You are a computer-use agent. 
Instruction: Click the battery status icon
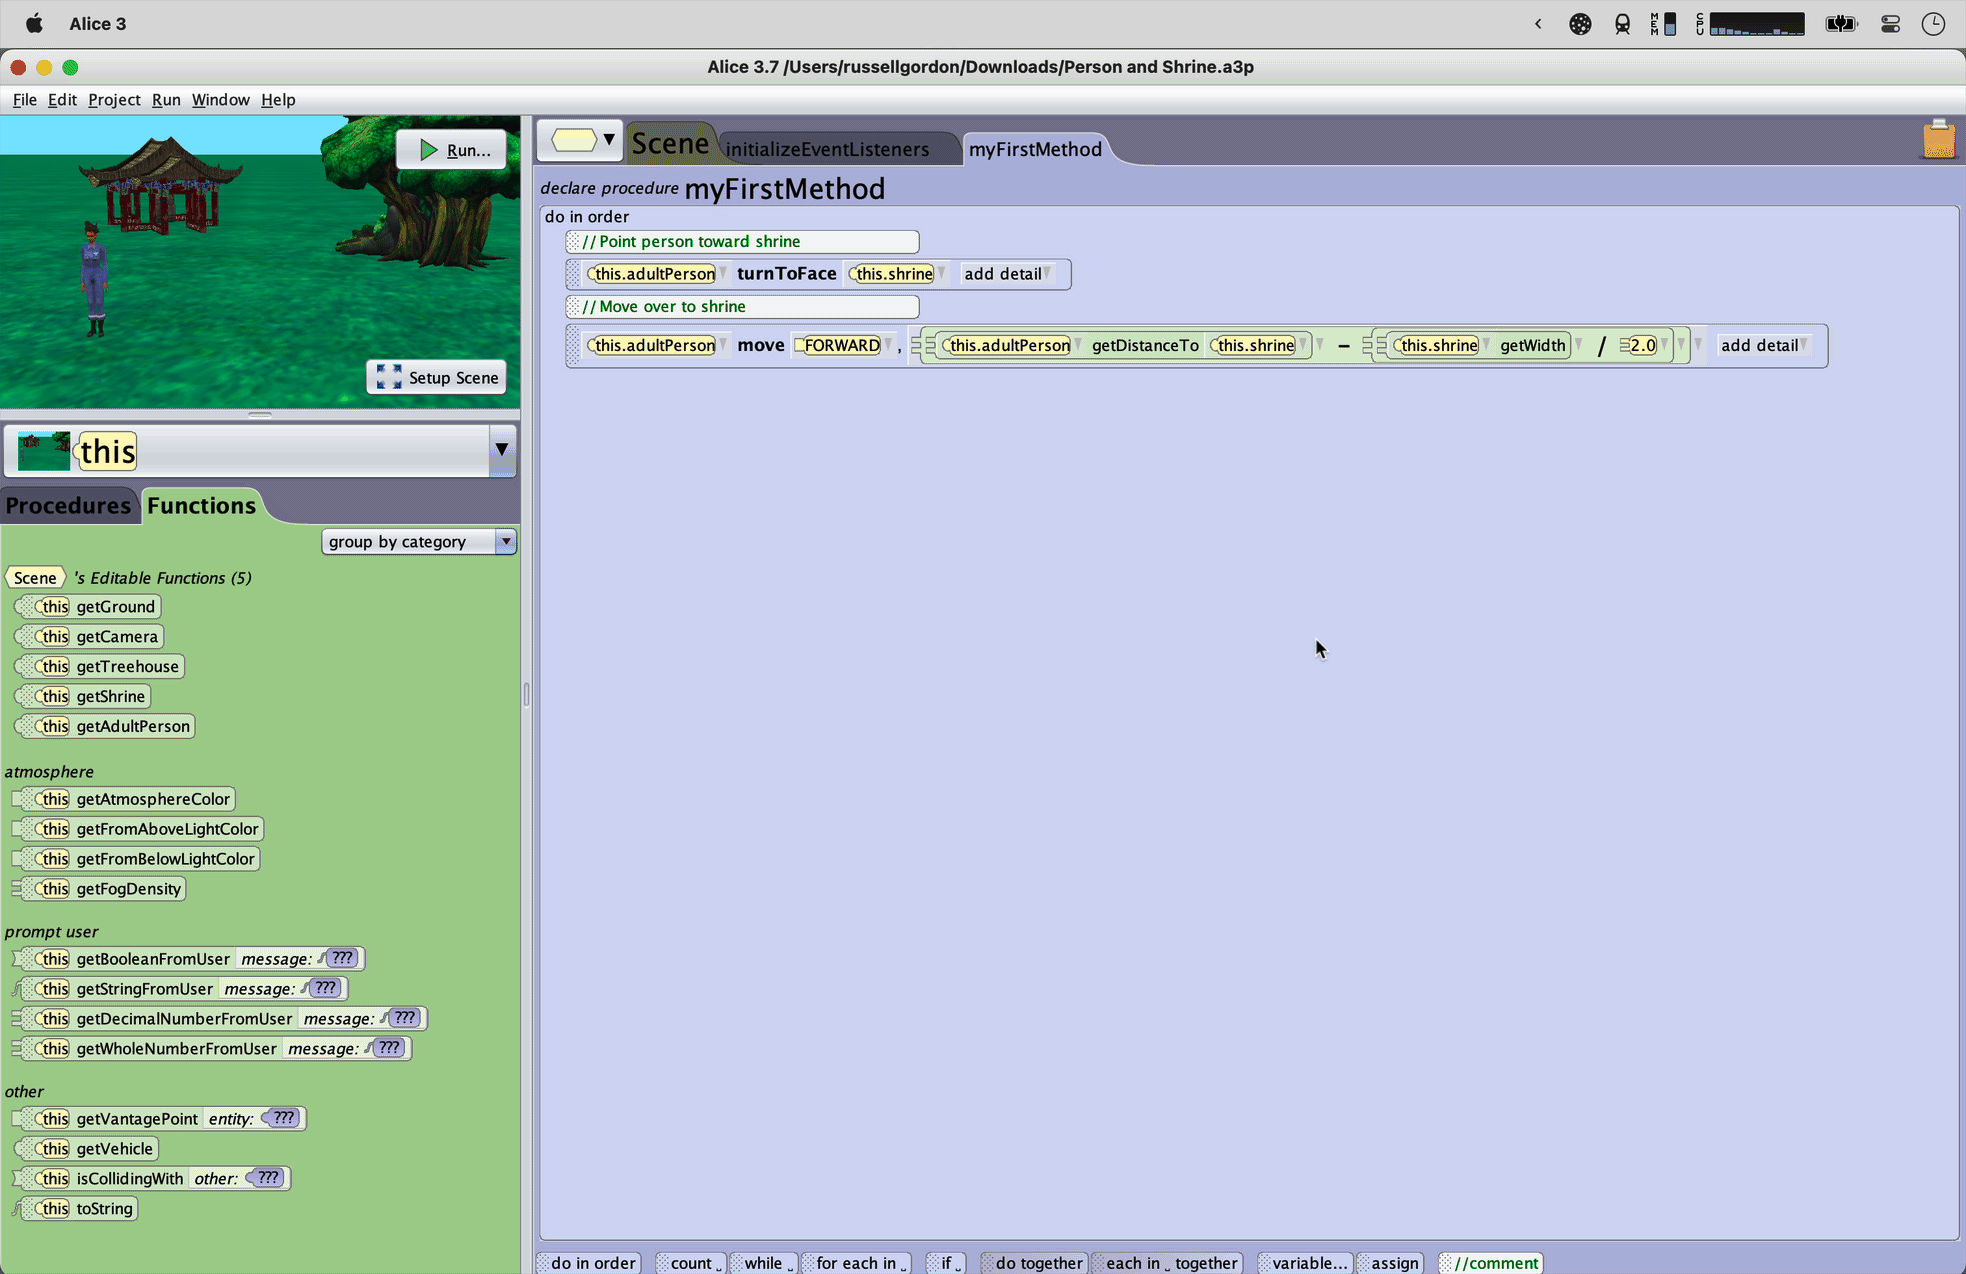point(1840,24)
